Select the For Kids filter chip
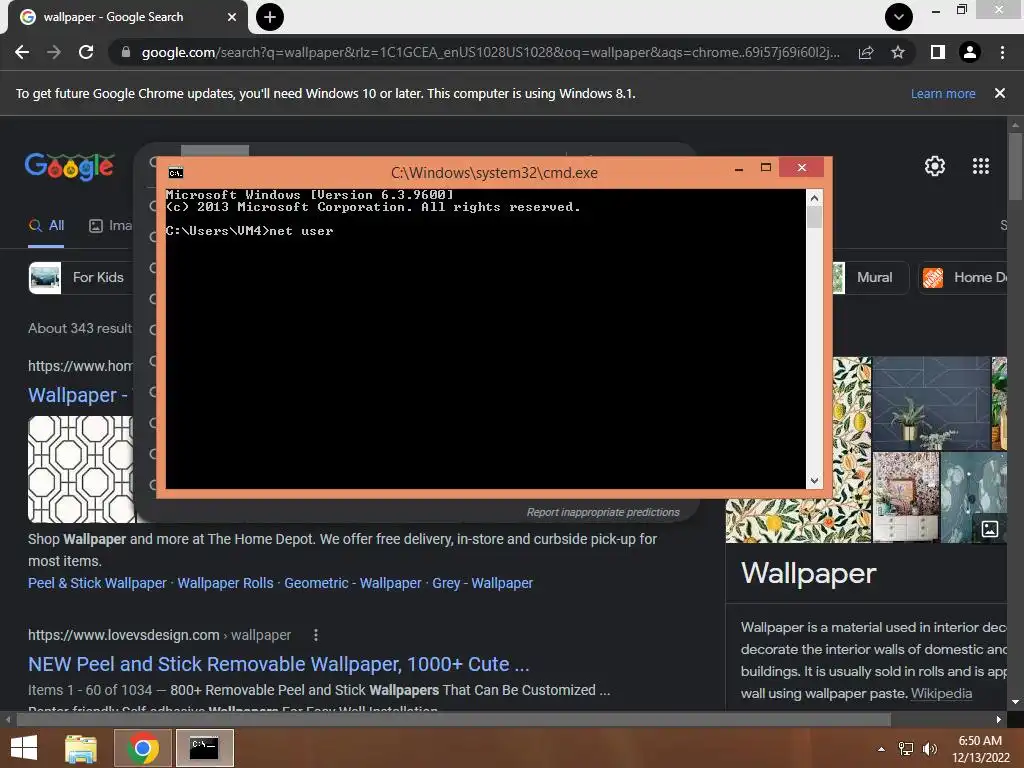Viewport: 1024px width, 768px height. point(80,278)
